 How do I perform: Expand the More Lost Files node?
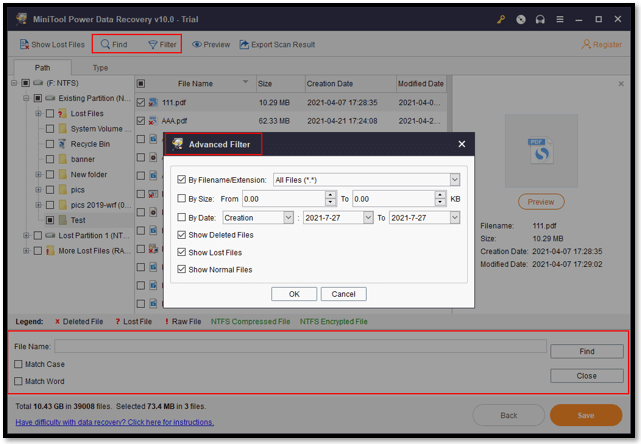click(26, 251)
